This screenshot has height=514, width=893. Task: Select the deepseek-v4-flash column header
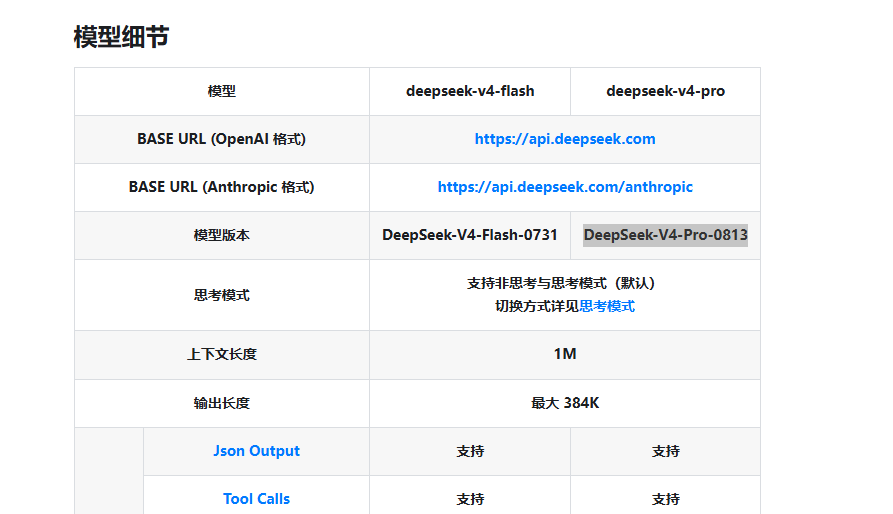(470, 91)
